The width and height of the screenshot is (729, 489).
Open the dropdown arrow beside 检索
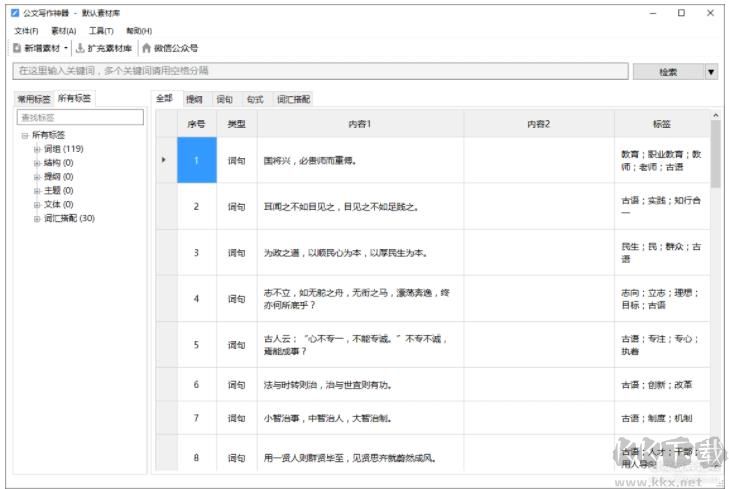(x=711, y=72)
